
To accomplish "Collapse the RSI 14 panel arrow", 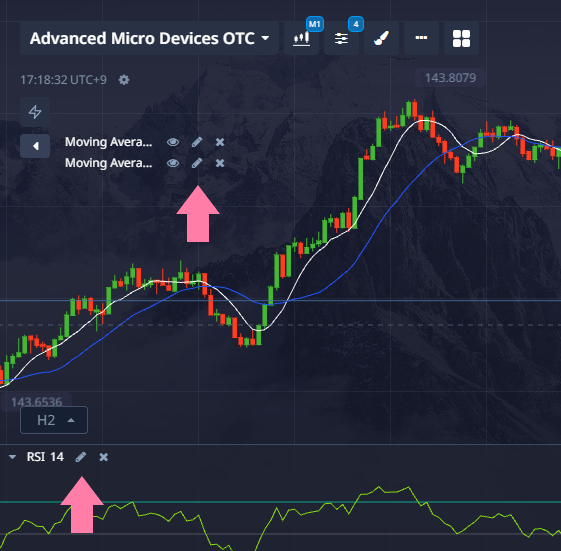I will point(13,457).
